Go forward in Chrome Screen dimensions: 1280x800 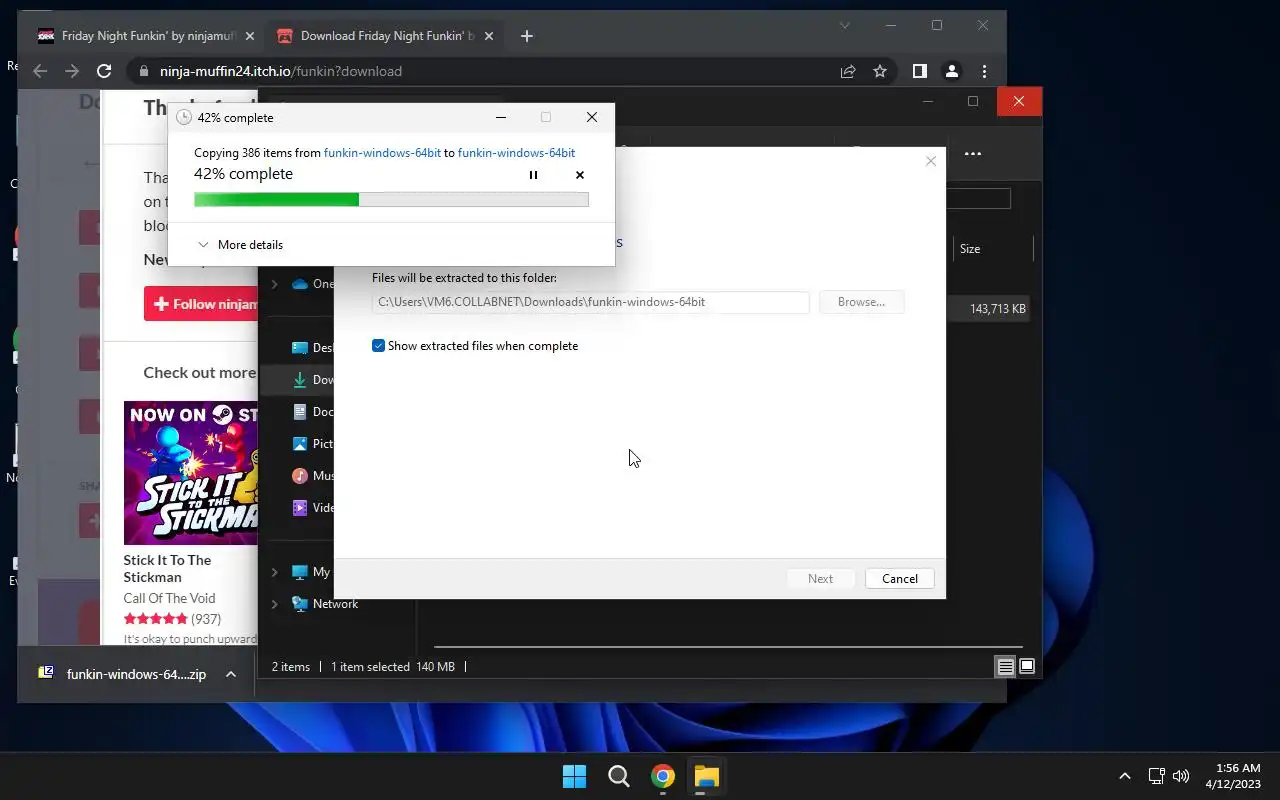pos(72,71)
